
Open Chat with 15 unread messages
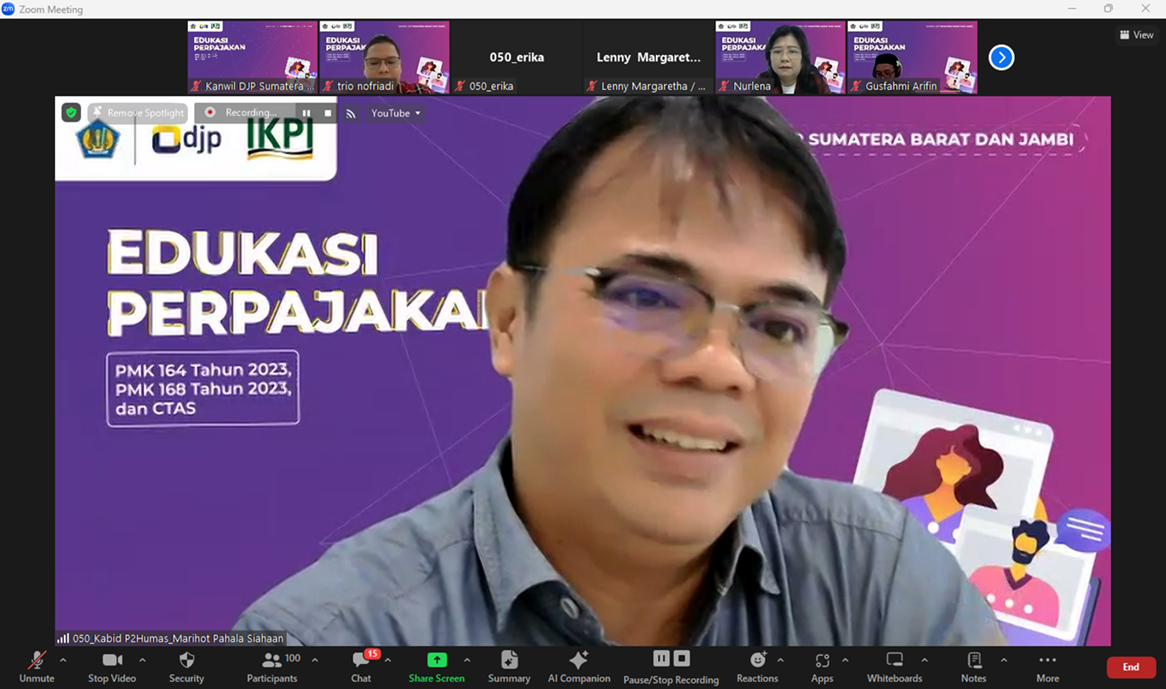[x=361, y=666]
